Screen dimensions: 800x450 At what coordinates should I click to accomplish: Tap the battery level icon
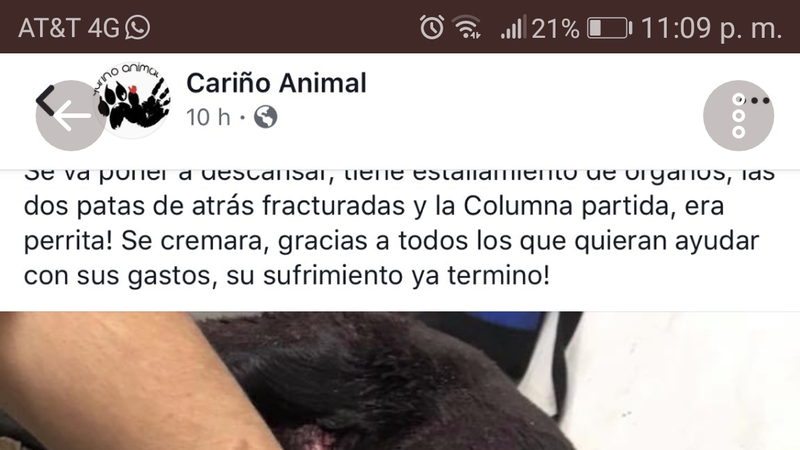click(x=610, y=28)
